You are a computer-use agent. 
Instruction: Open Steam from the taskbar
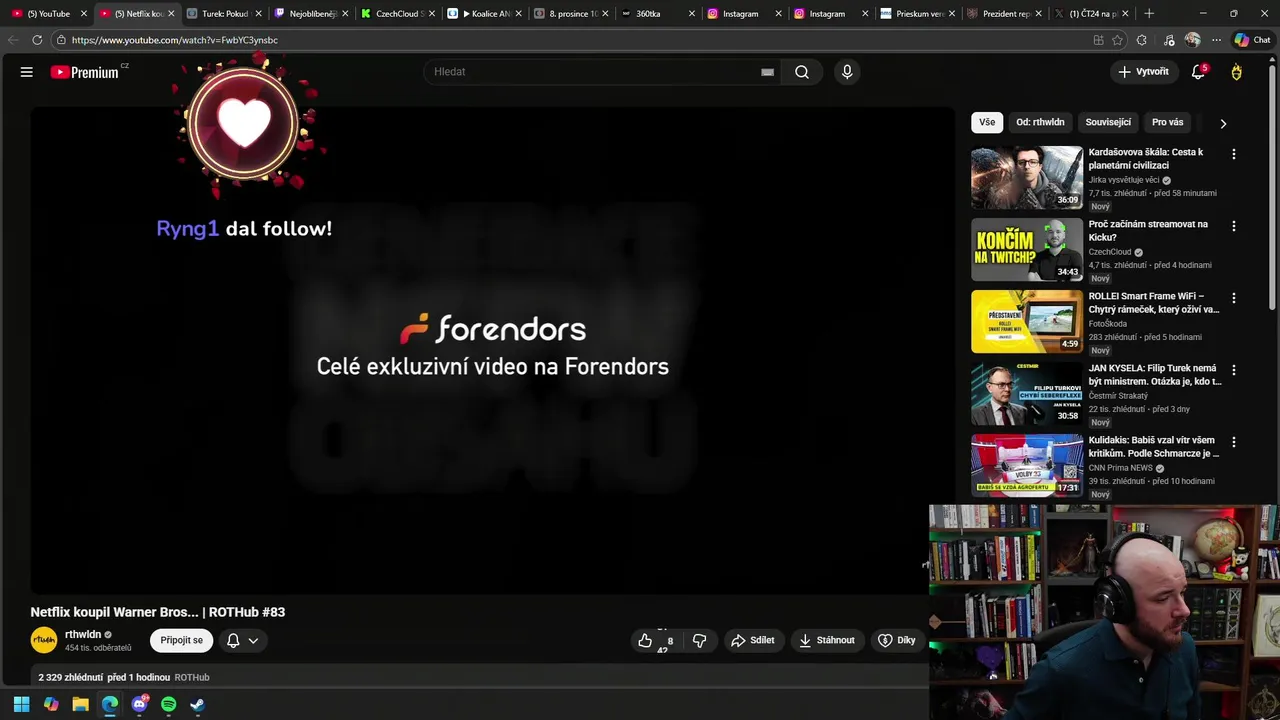pos(197,704)
